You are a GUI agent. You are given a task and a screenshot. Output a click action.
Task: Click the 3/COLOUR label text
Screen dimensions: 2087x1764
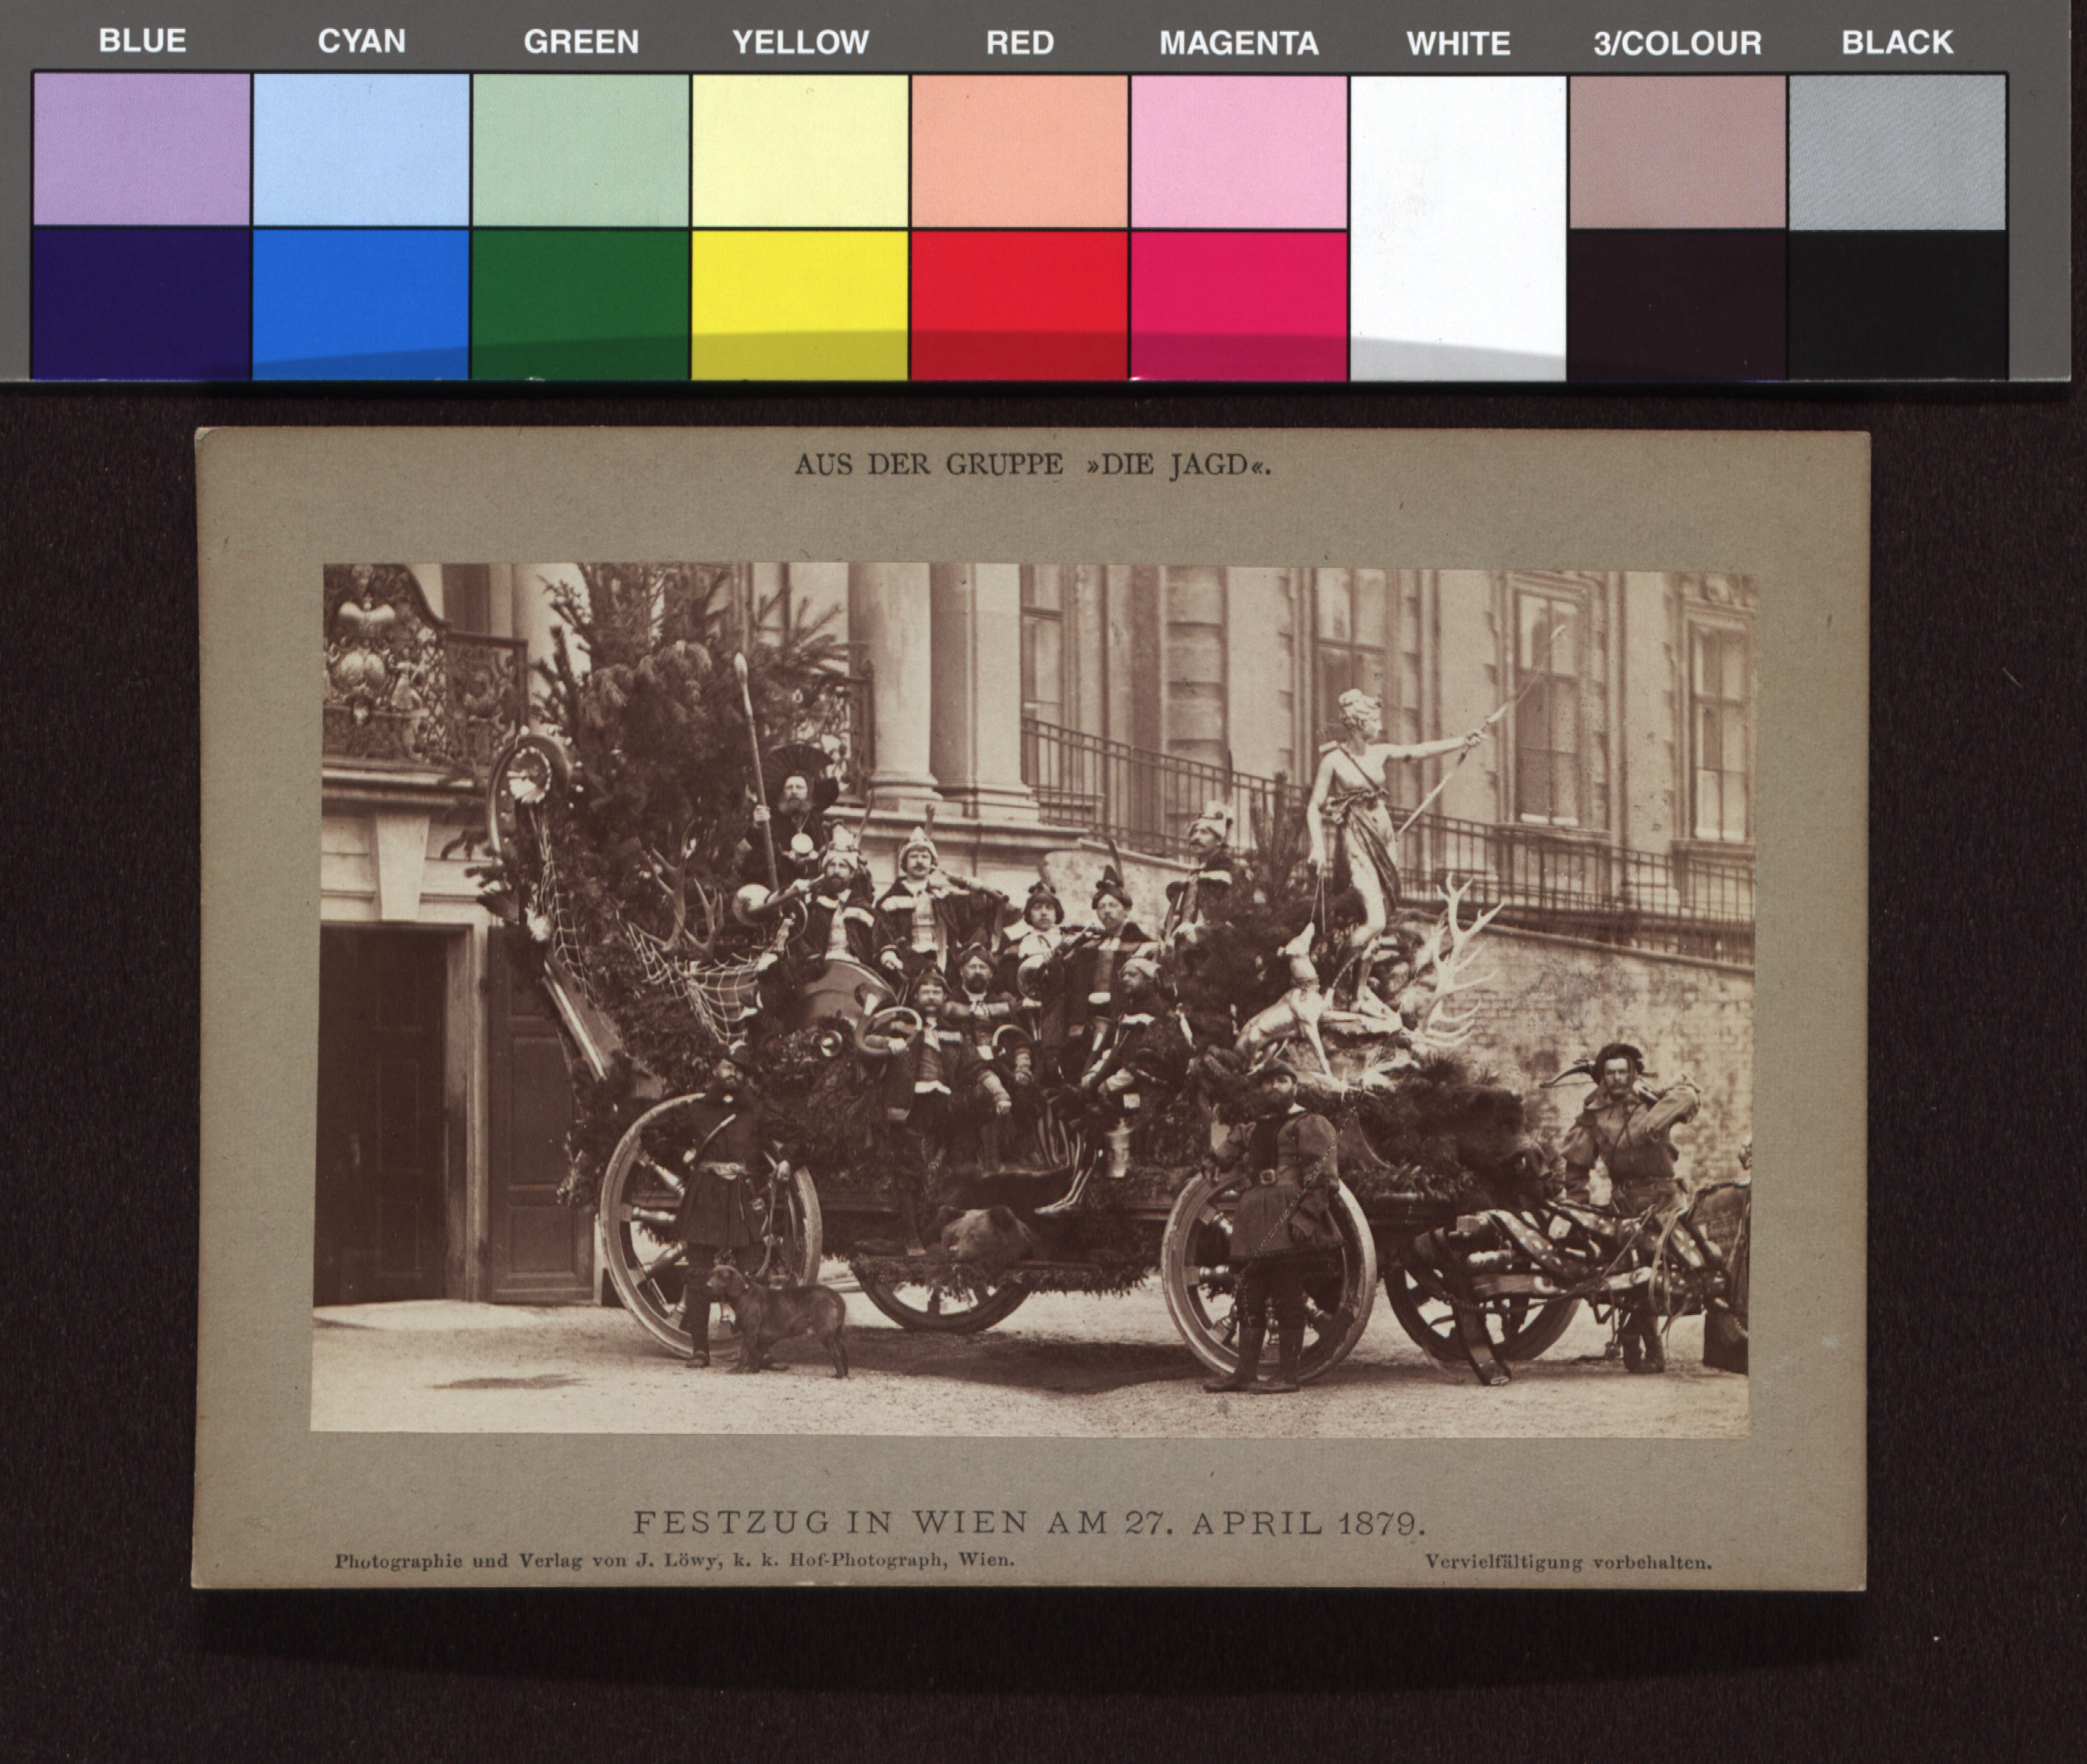pyautogui.click(x=1677, y=43)
